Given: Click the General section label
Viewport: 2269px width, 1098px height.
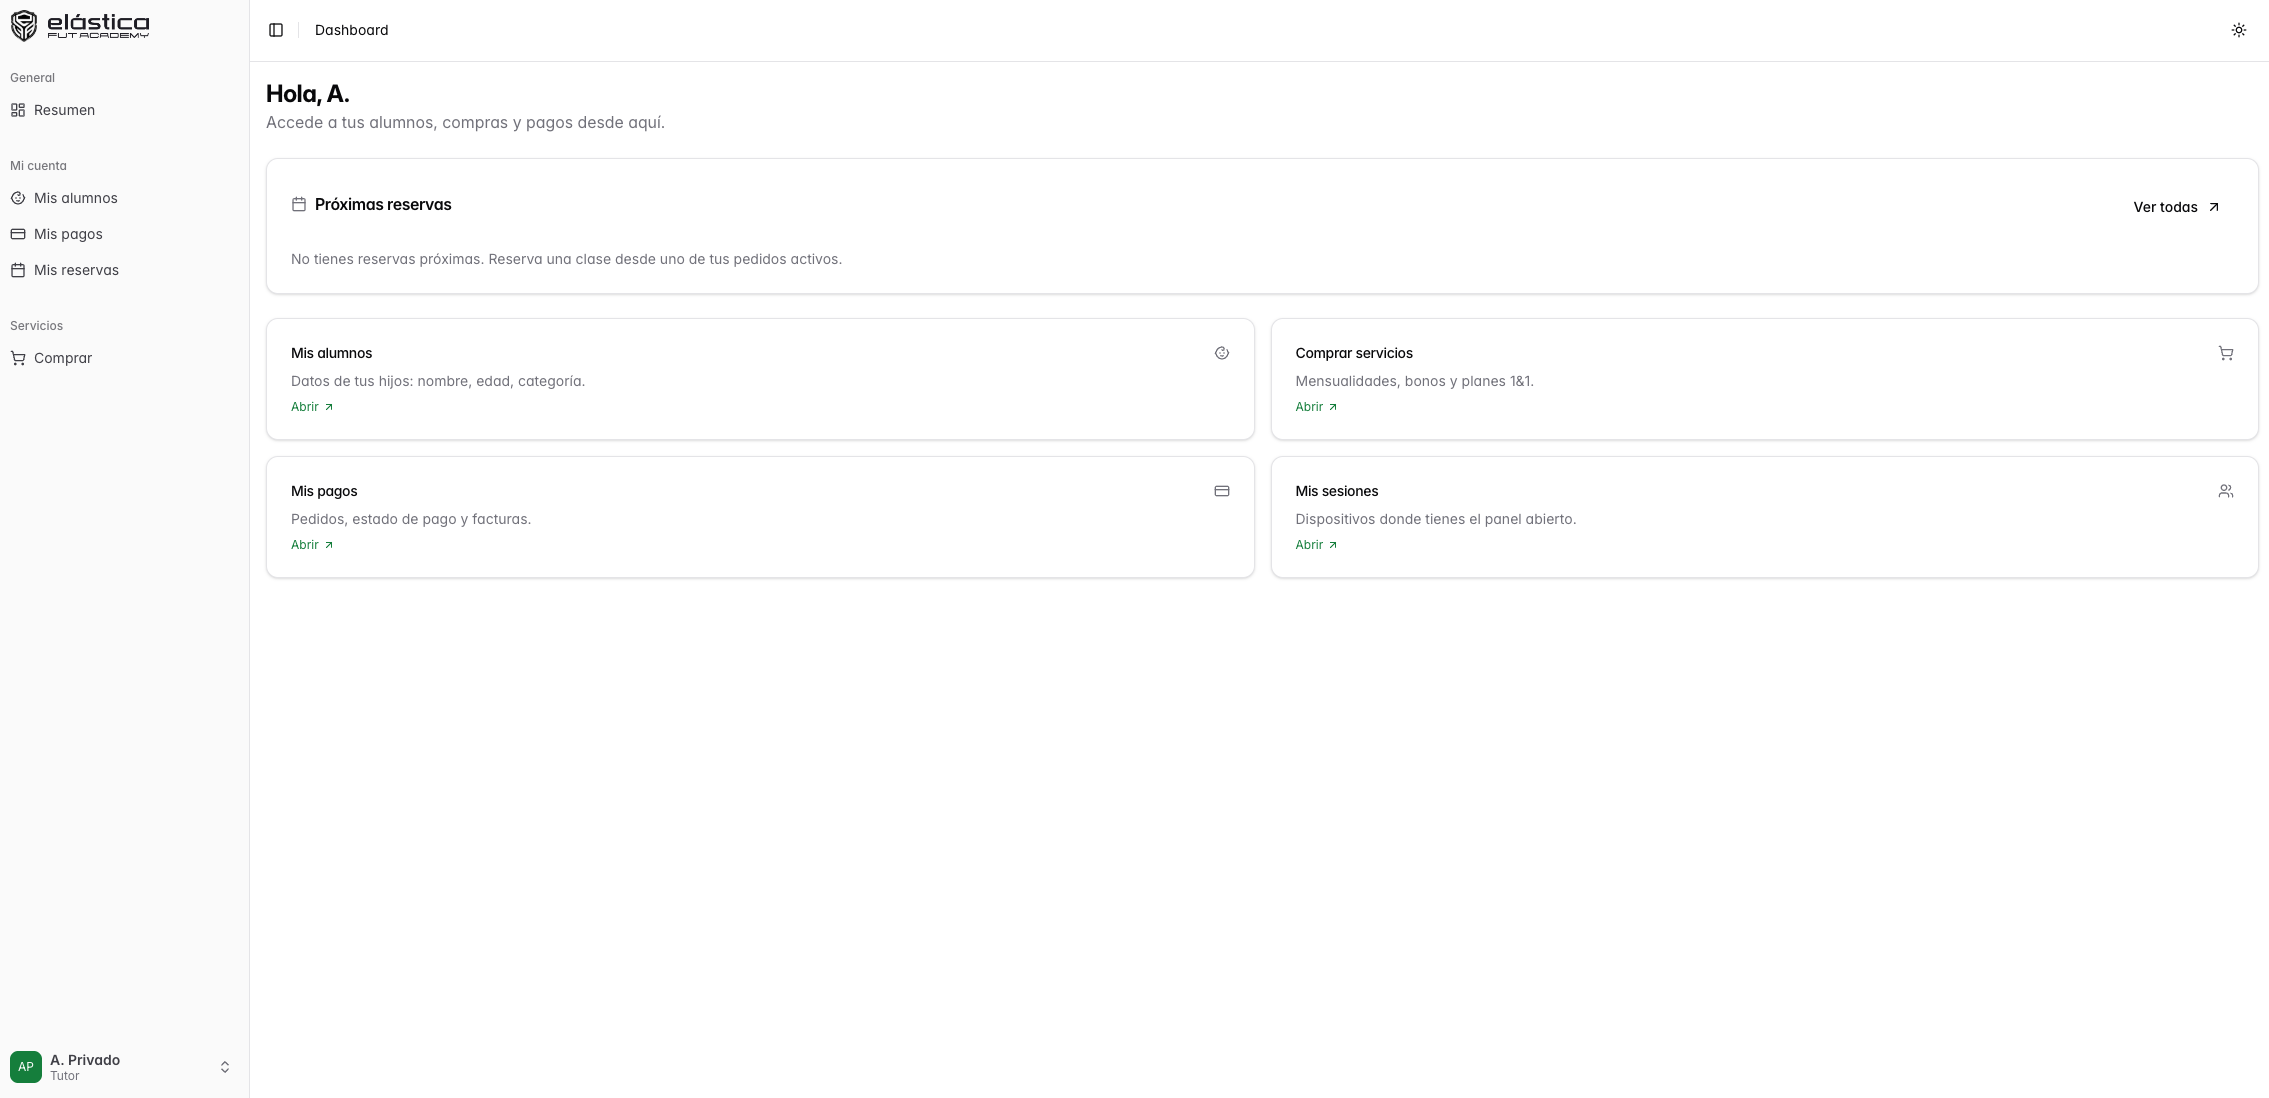Looking at the screenshot, I should (32, 78).
